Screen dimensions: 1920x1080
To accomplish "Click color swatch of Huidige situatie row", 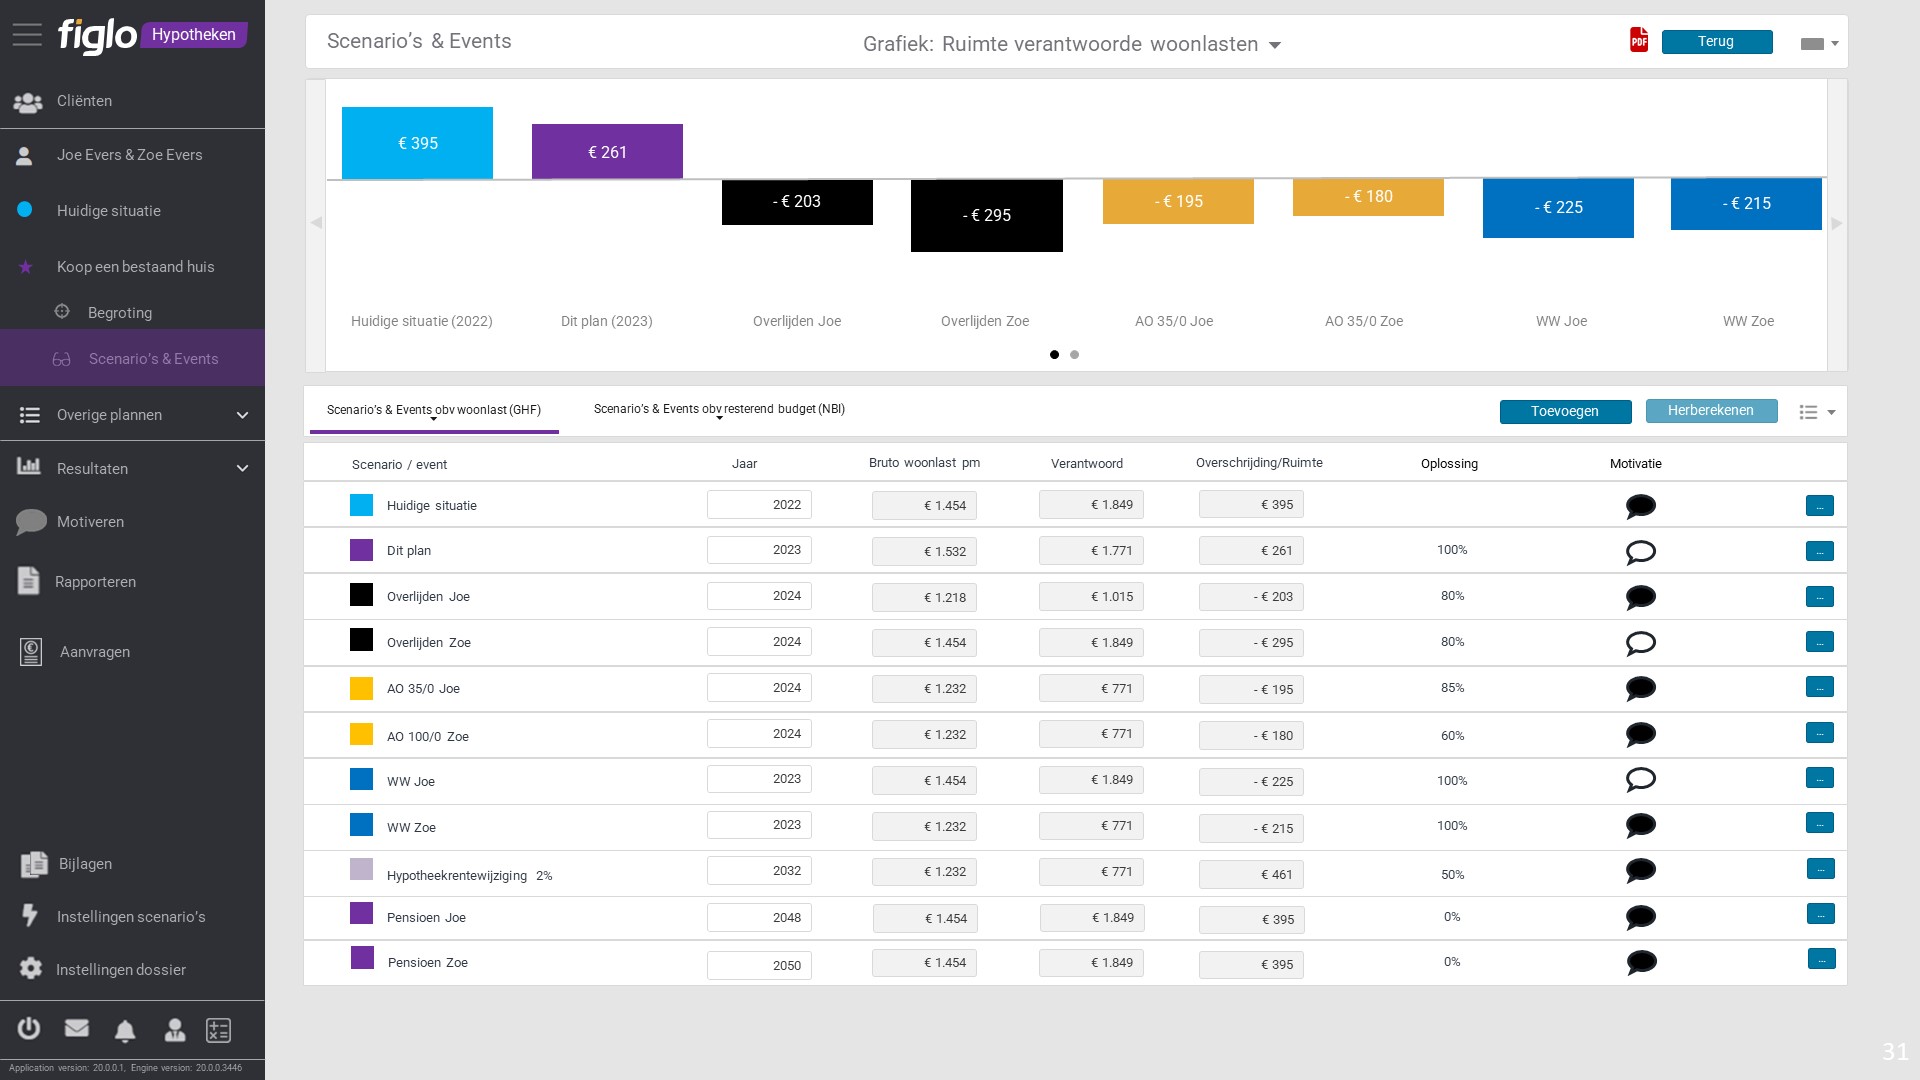I will pyautogui.click(x=361, y=505).
